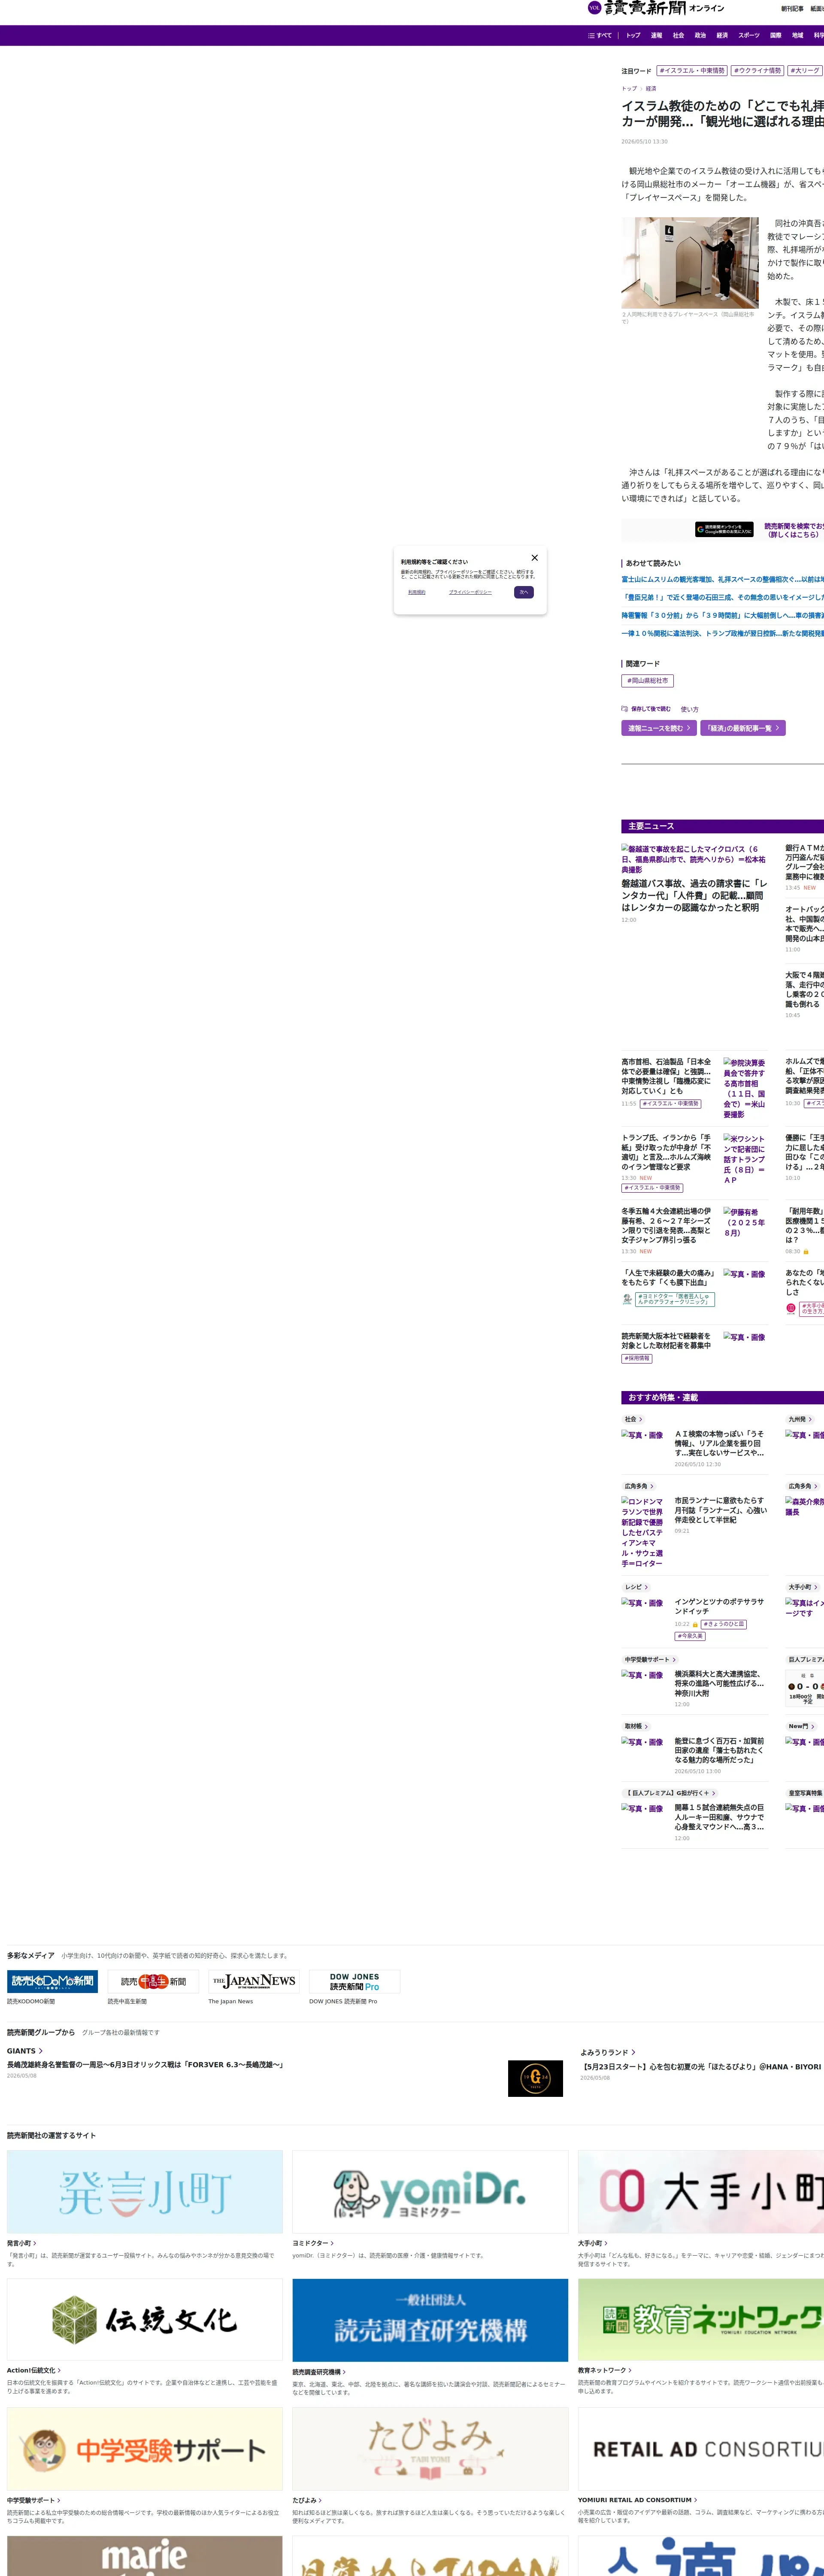Click the prayer space article photo
Screen dimensions: 824x2576
[x=690, y=263]
